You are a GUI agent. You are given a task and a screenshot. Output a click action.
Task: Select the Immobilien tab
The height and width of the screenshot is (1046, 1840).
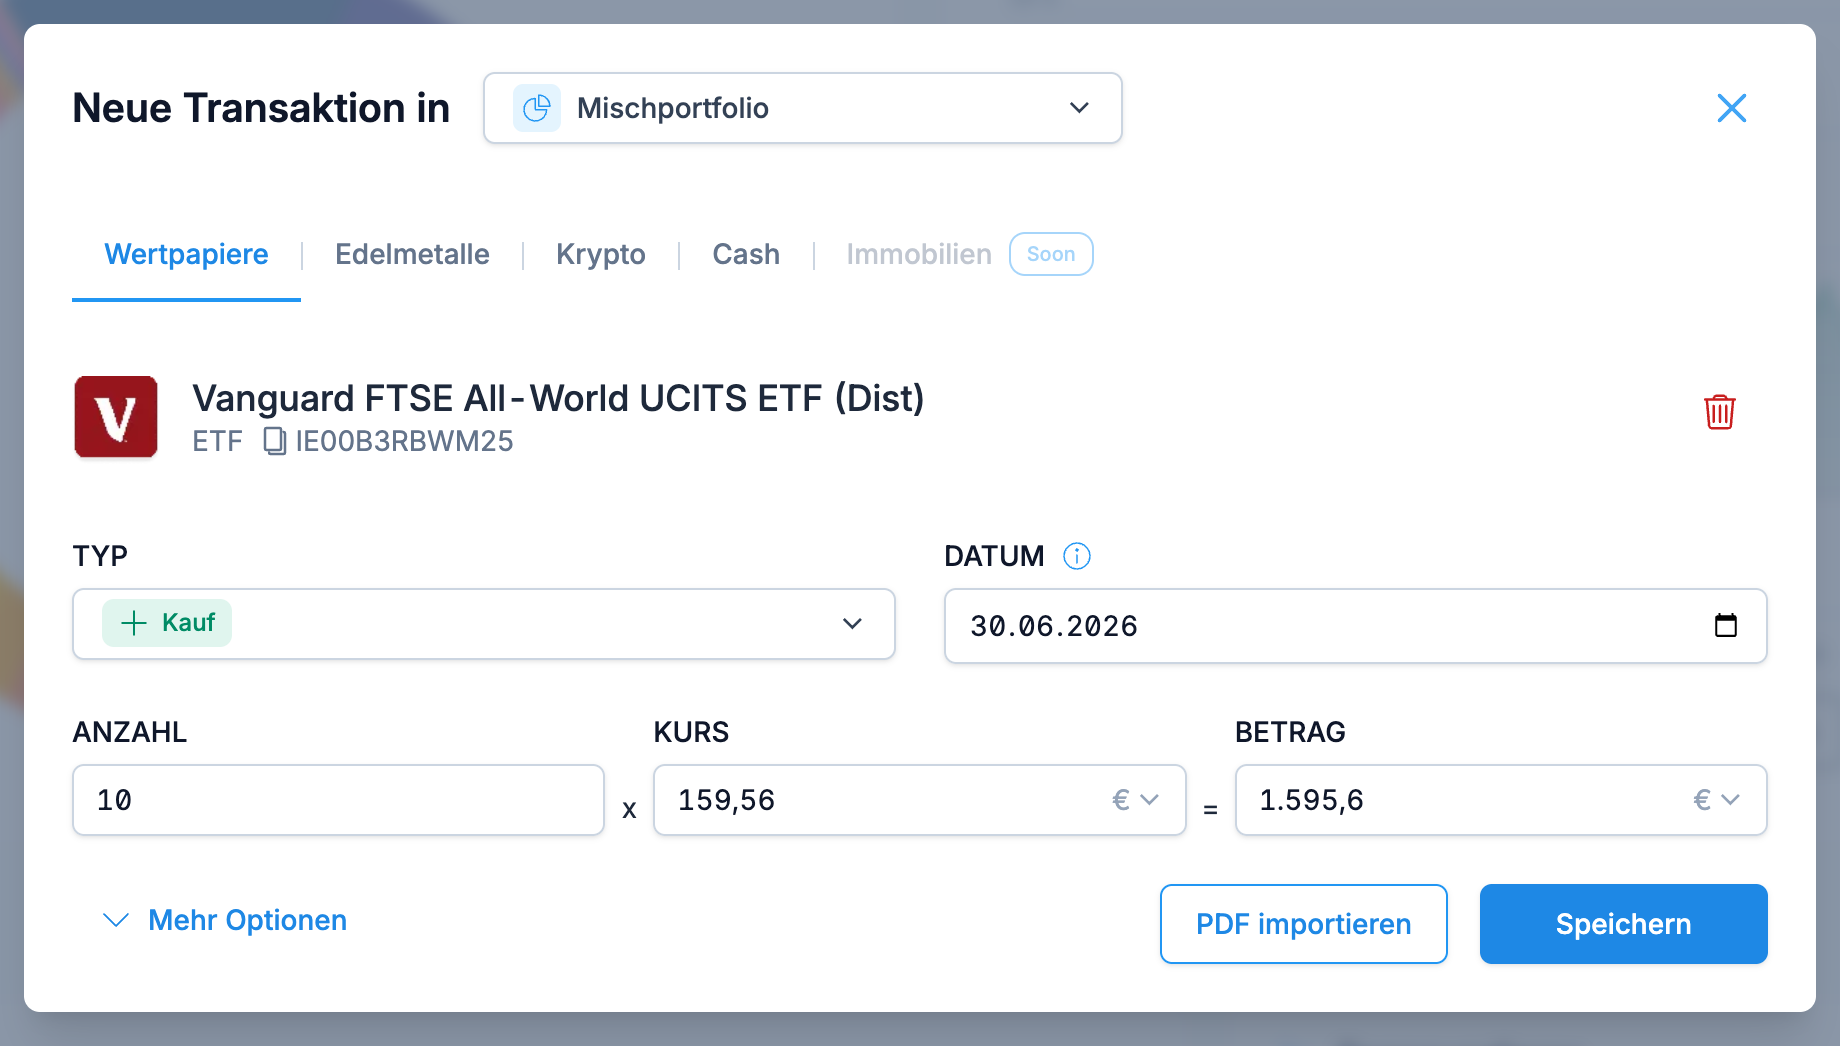(919, 254)
